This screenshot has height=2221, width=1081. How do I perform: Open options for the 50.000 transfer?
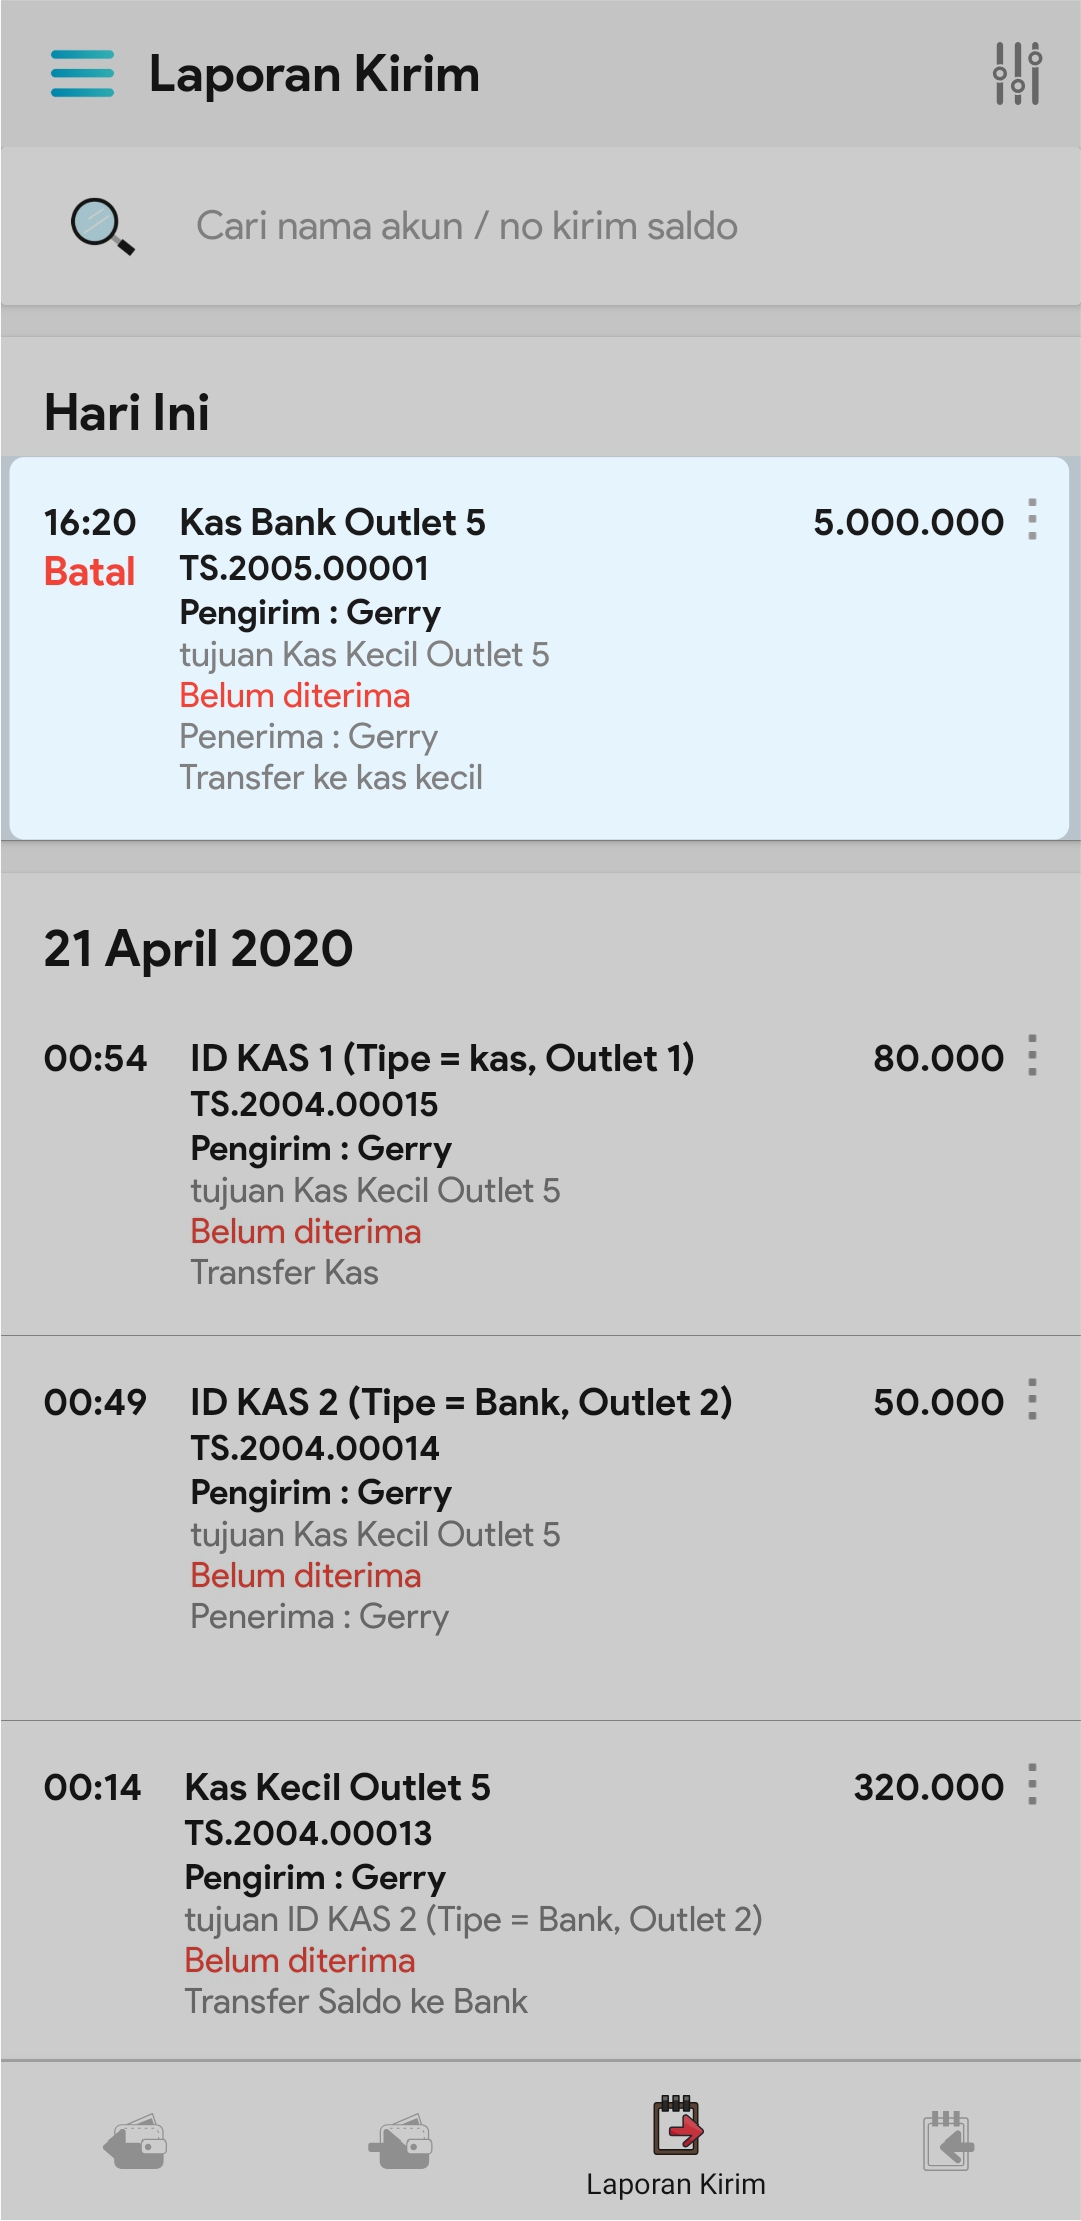pos(1033,1400)
